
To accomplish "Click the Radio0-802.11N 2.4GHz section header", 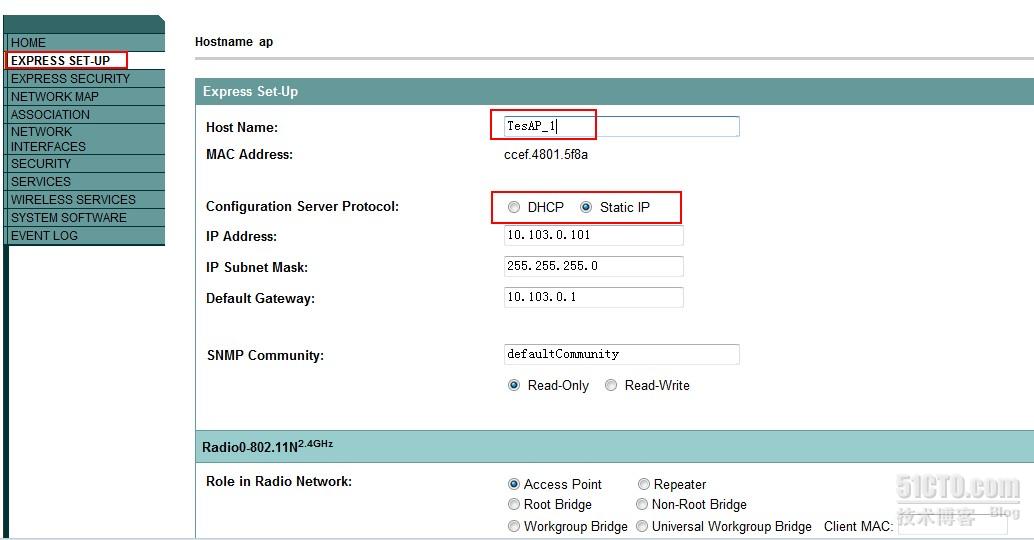I will tap(615, 446).
